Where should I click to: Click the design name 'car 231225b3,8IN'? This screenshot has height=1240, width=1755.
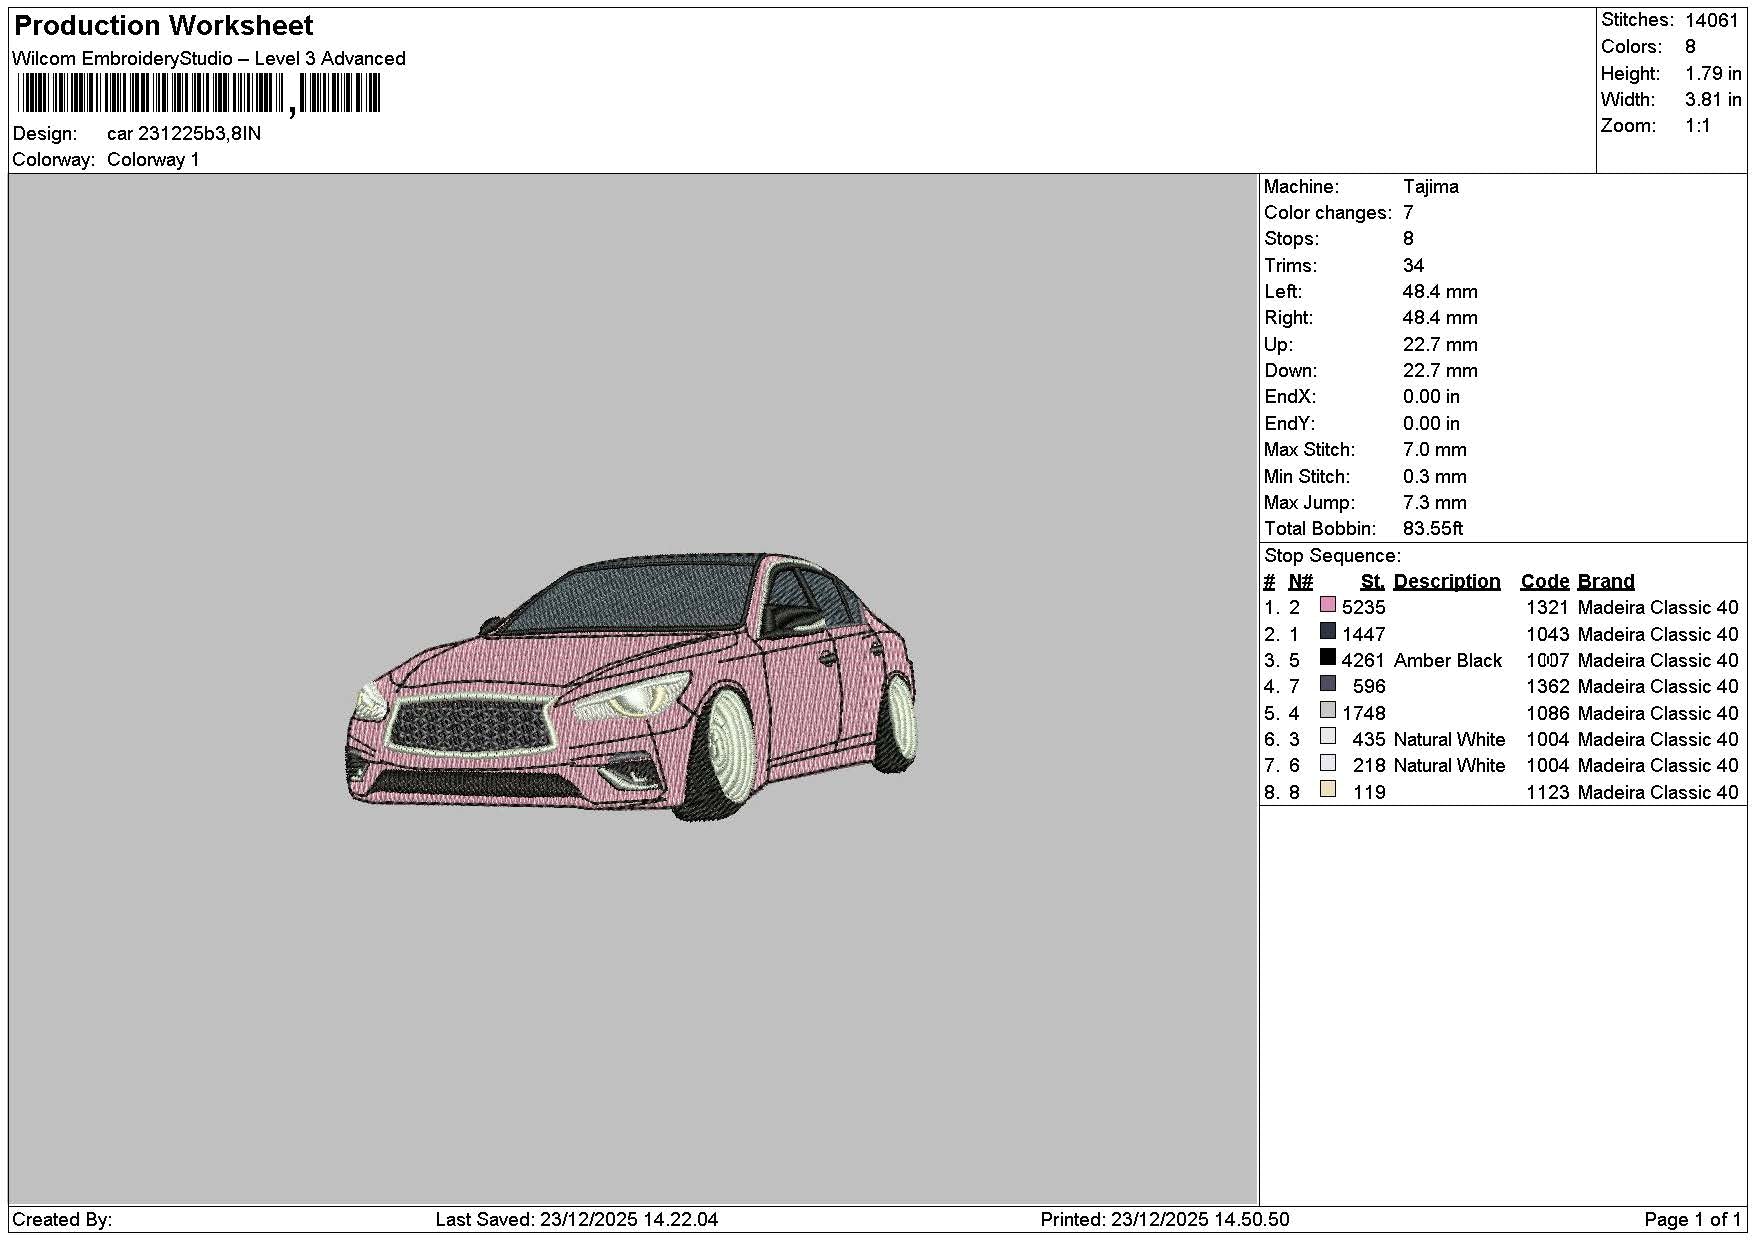pyautogui.click(x=184, y=134)
